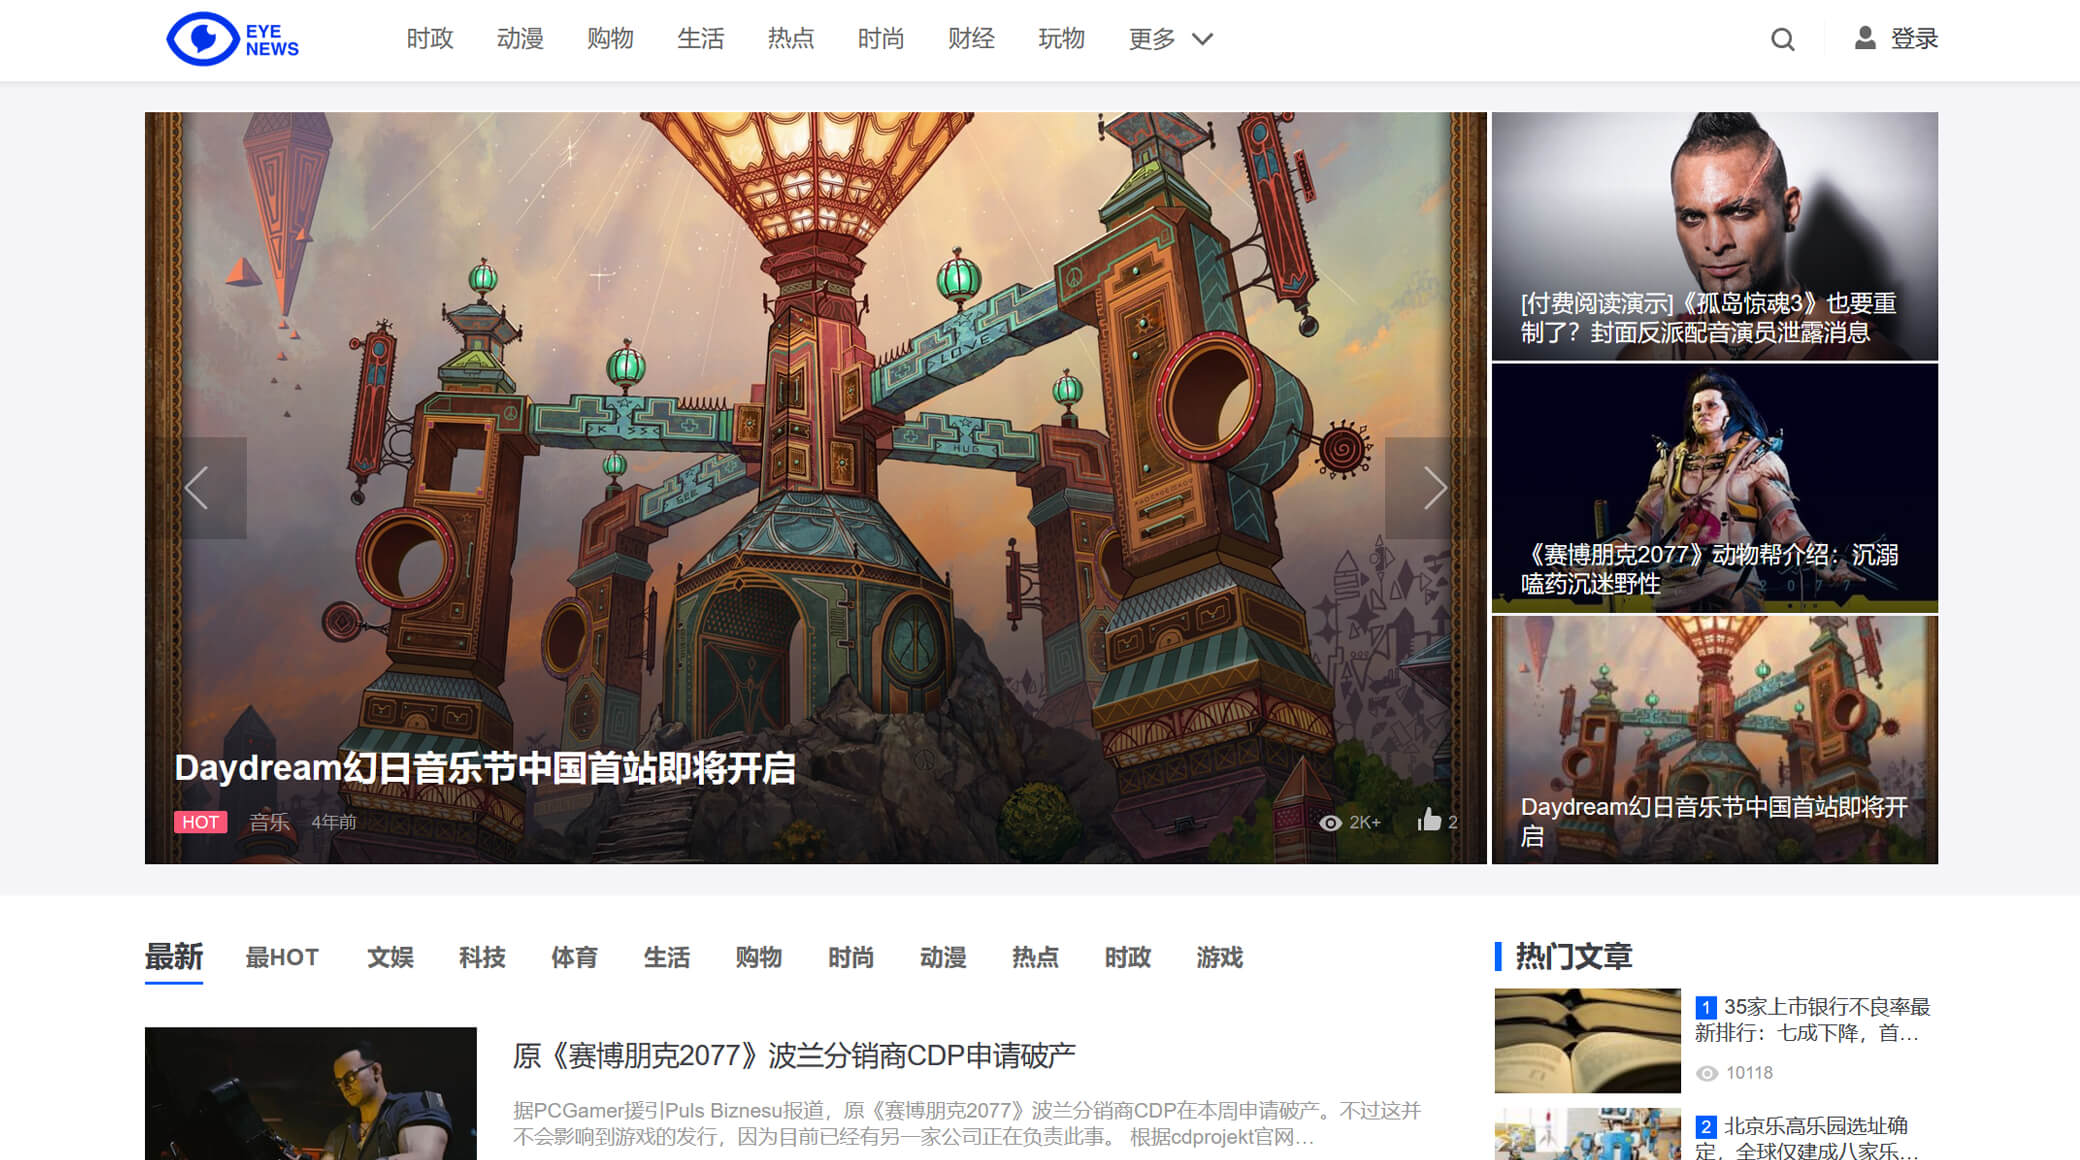Open the 财经 top navigation item

click(x=971, y=39)
